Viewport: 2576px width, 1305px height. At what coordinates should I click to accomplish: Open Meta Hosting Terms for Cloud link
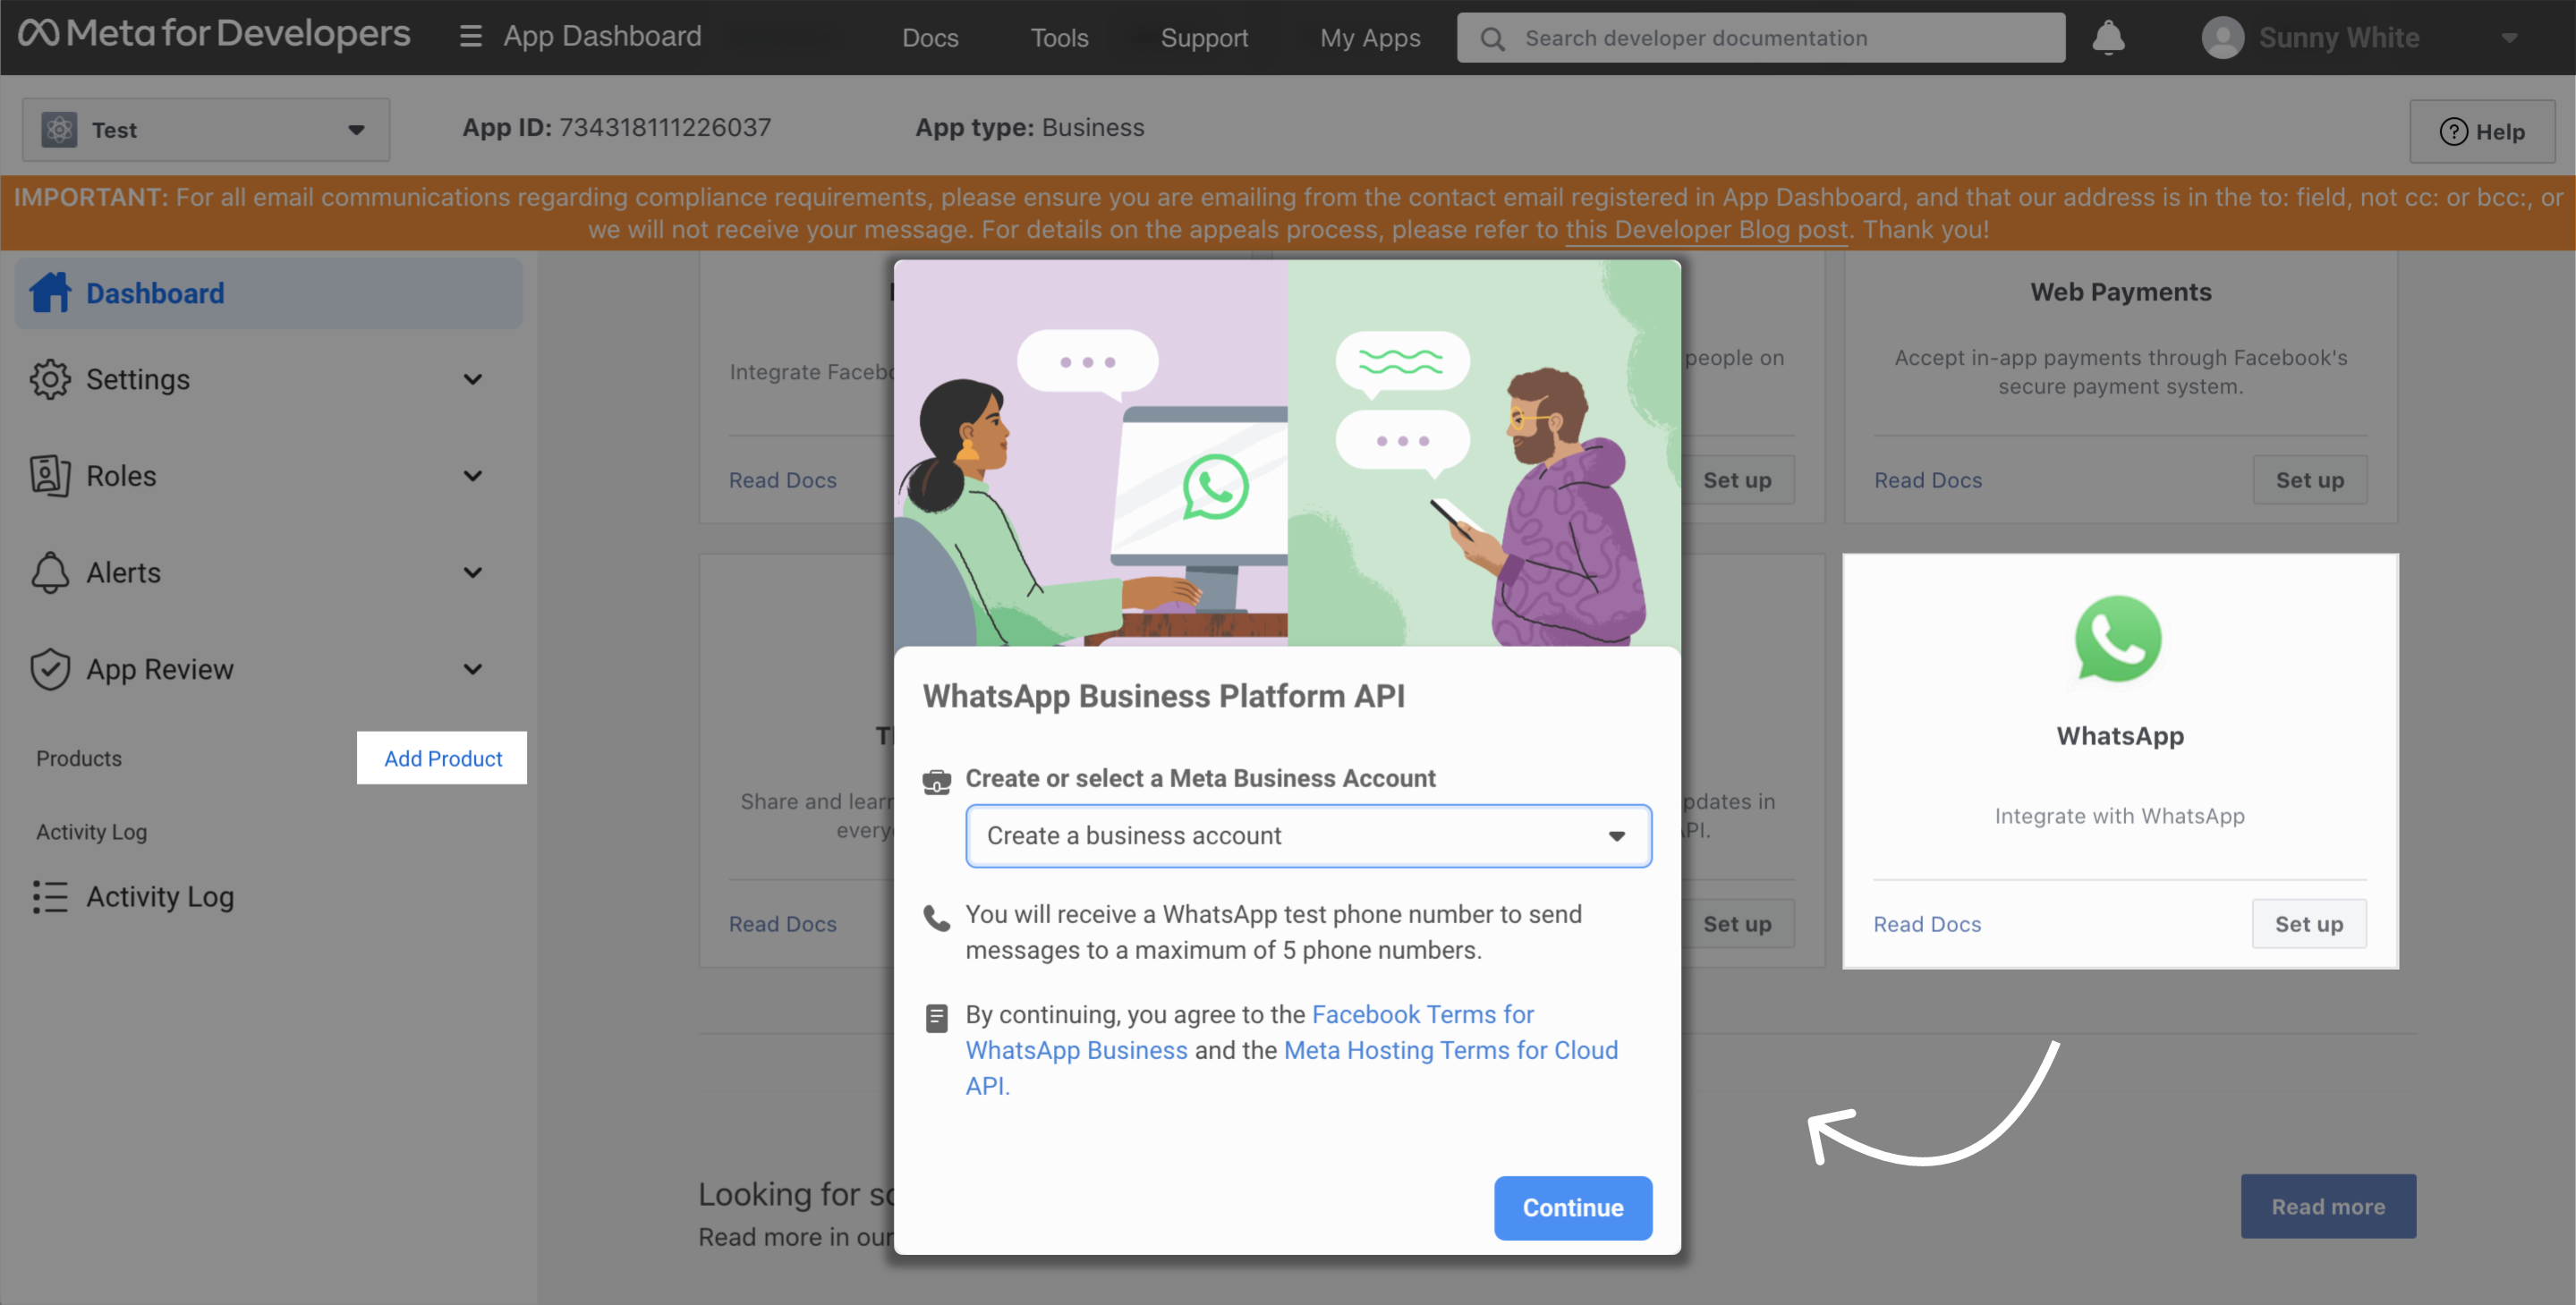coord(1449,1050)
